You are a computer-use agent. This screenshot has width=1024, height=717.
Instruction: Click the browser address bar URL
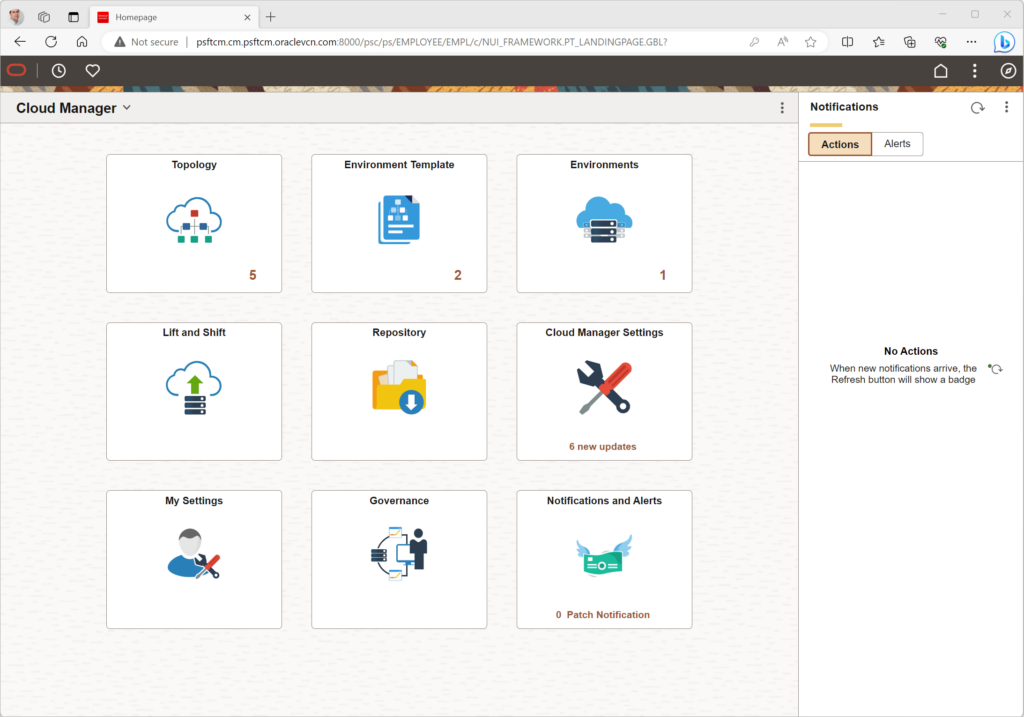(x=432, y=42)
